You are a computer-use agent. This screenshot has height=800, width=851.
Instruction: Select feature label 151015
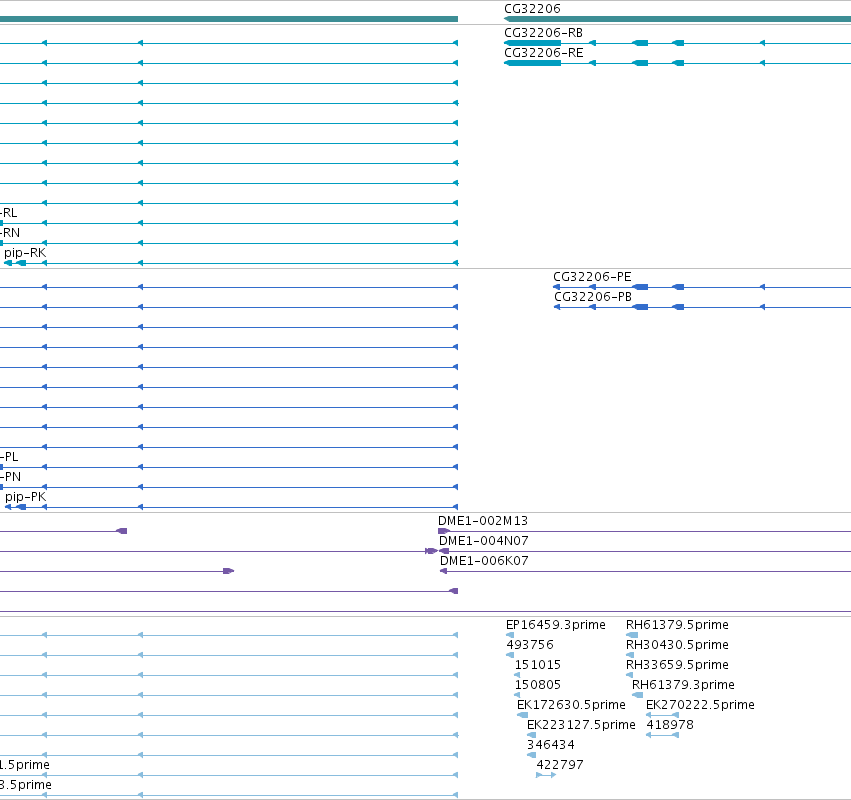tap(537, 665)
